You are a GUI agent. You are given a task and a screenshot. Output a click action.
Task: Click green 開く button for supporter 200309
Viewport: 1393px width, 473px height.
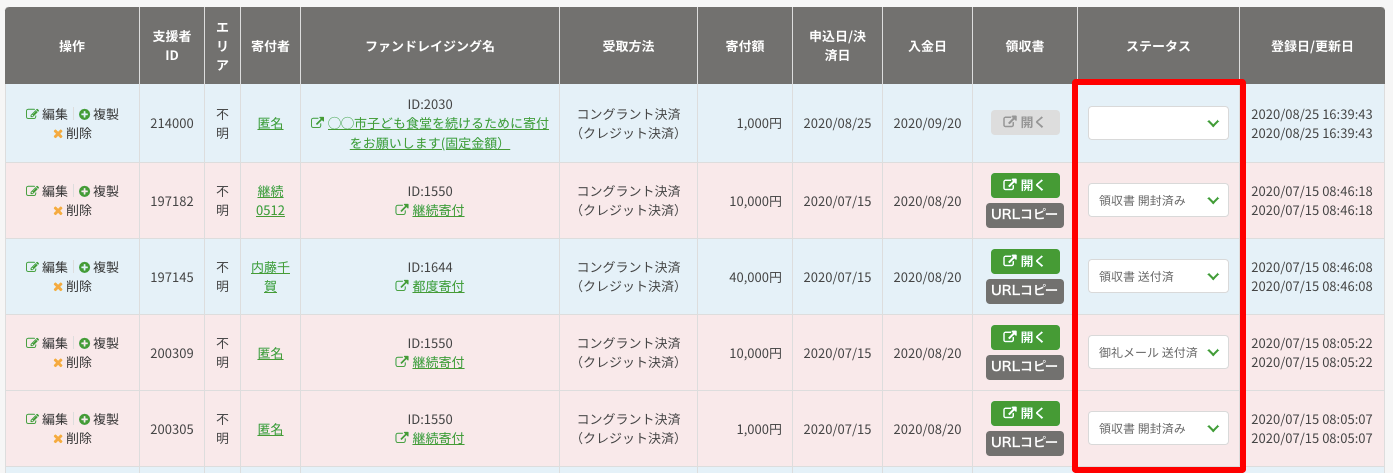point(1025,337)
